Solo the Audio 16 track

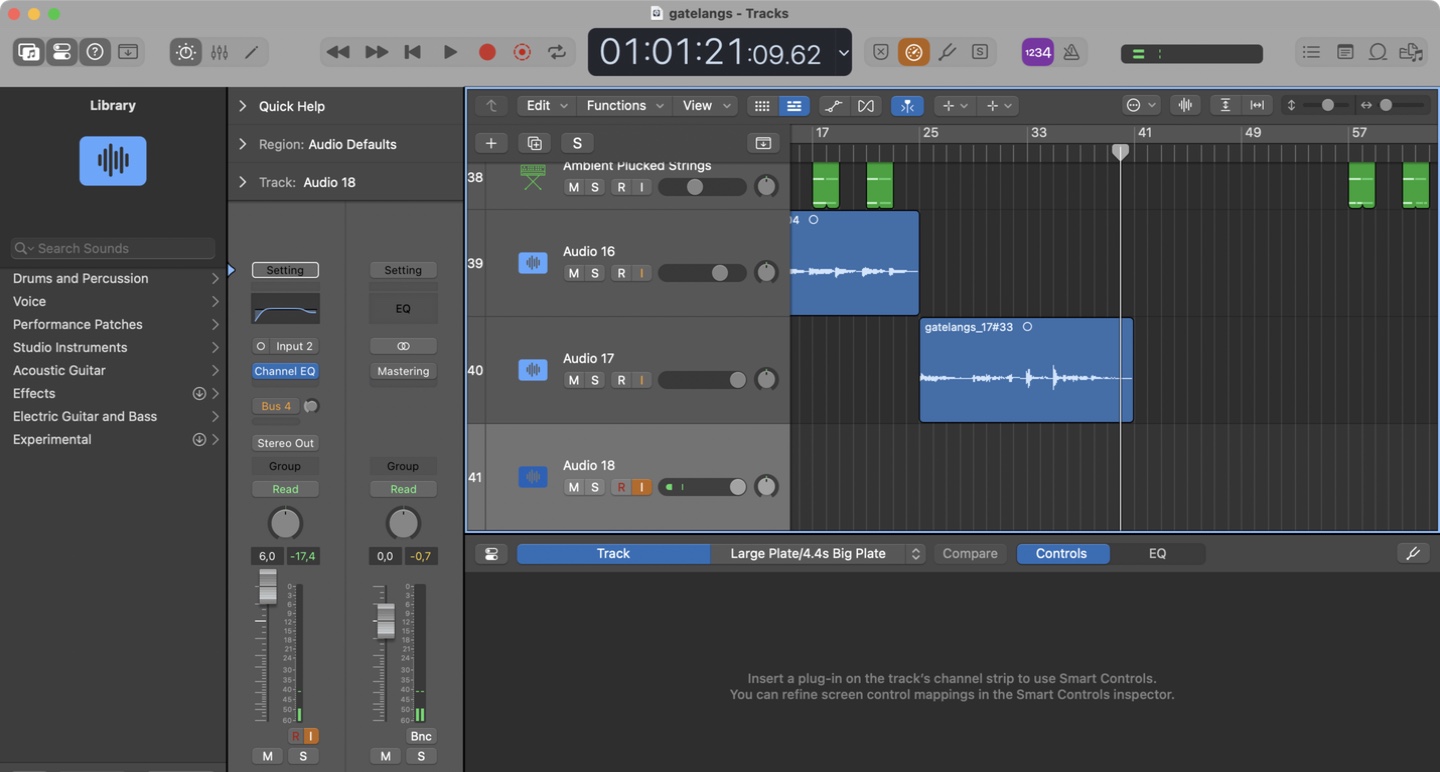pyautogui.click(x=595, y=273)
